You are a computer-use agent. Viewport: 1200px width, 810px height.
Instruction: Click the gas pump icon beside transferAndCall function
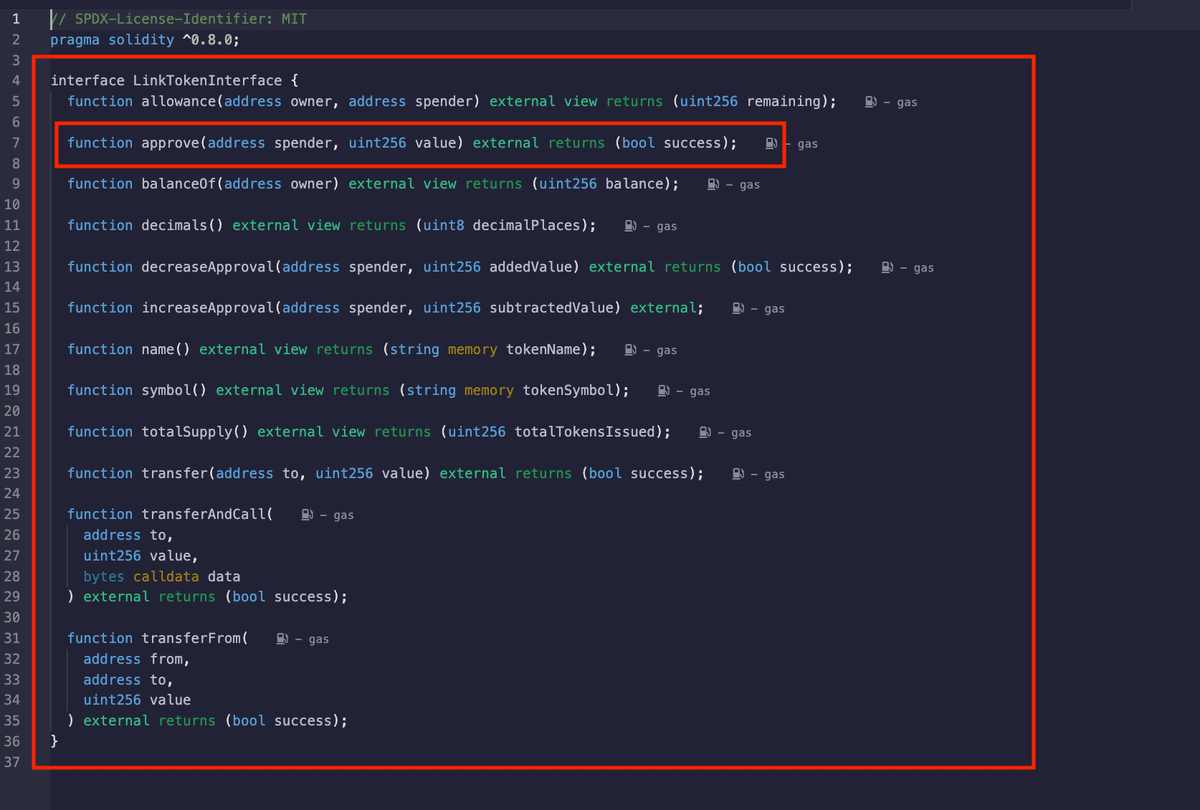(307, 515)
